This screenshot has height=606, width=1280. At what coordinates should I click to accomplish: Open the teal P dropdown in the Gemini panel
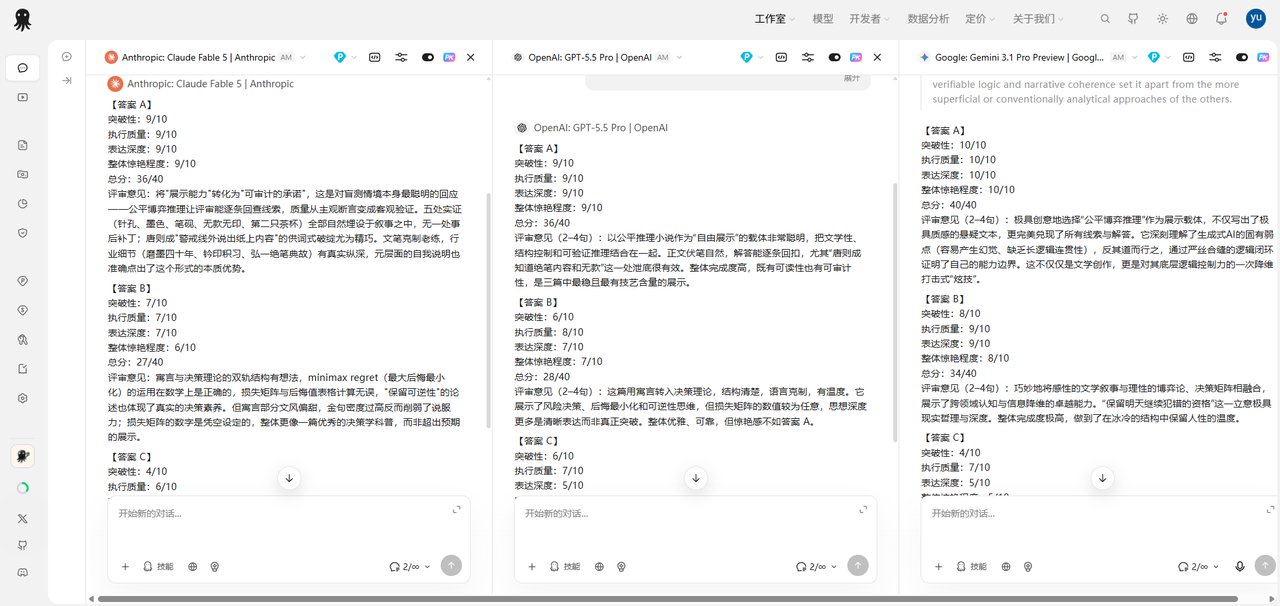click(x=1159, y=58)
